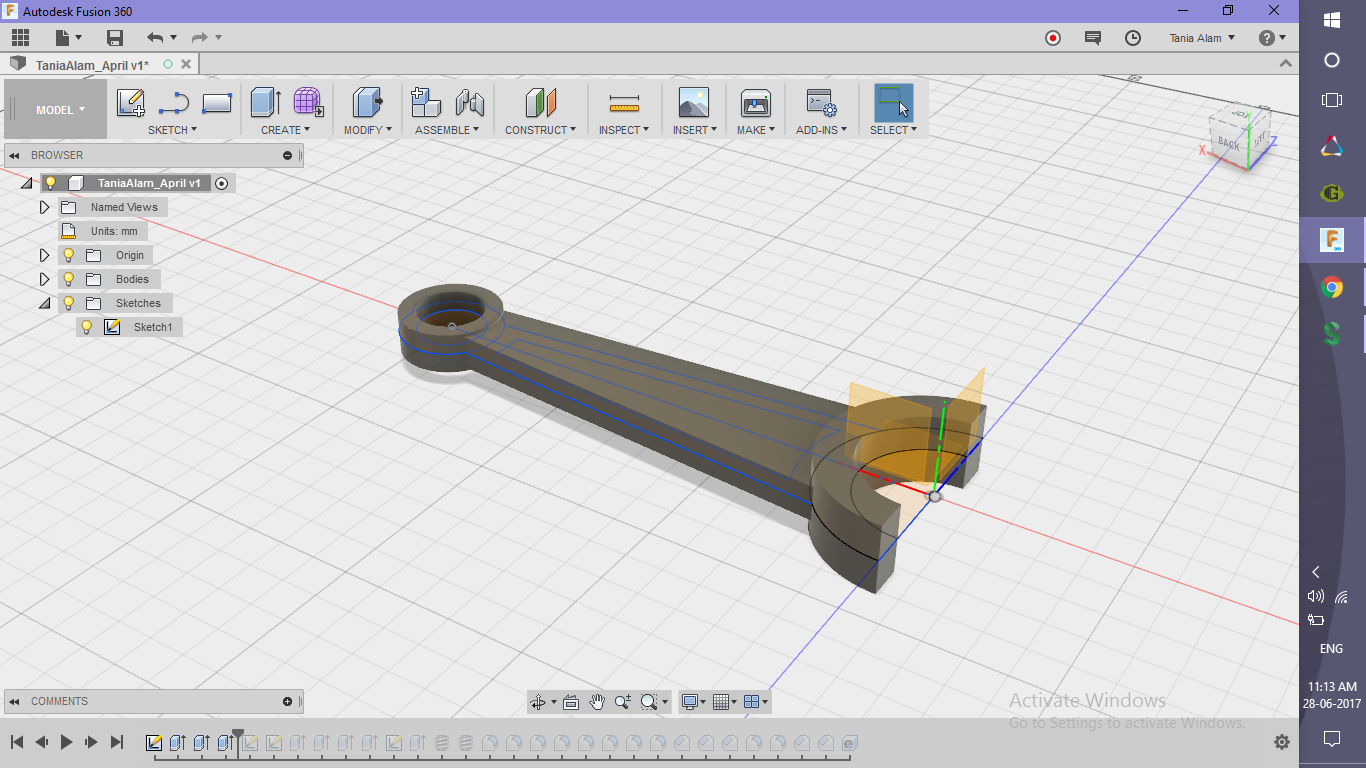
Task: Open Tania Alam account menu
Action: 1202,38
